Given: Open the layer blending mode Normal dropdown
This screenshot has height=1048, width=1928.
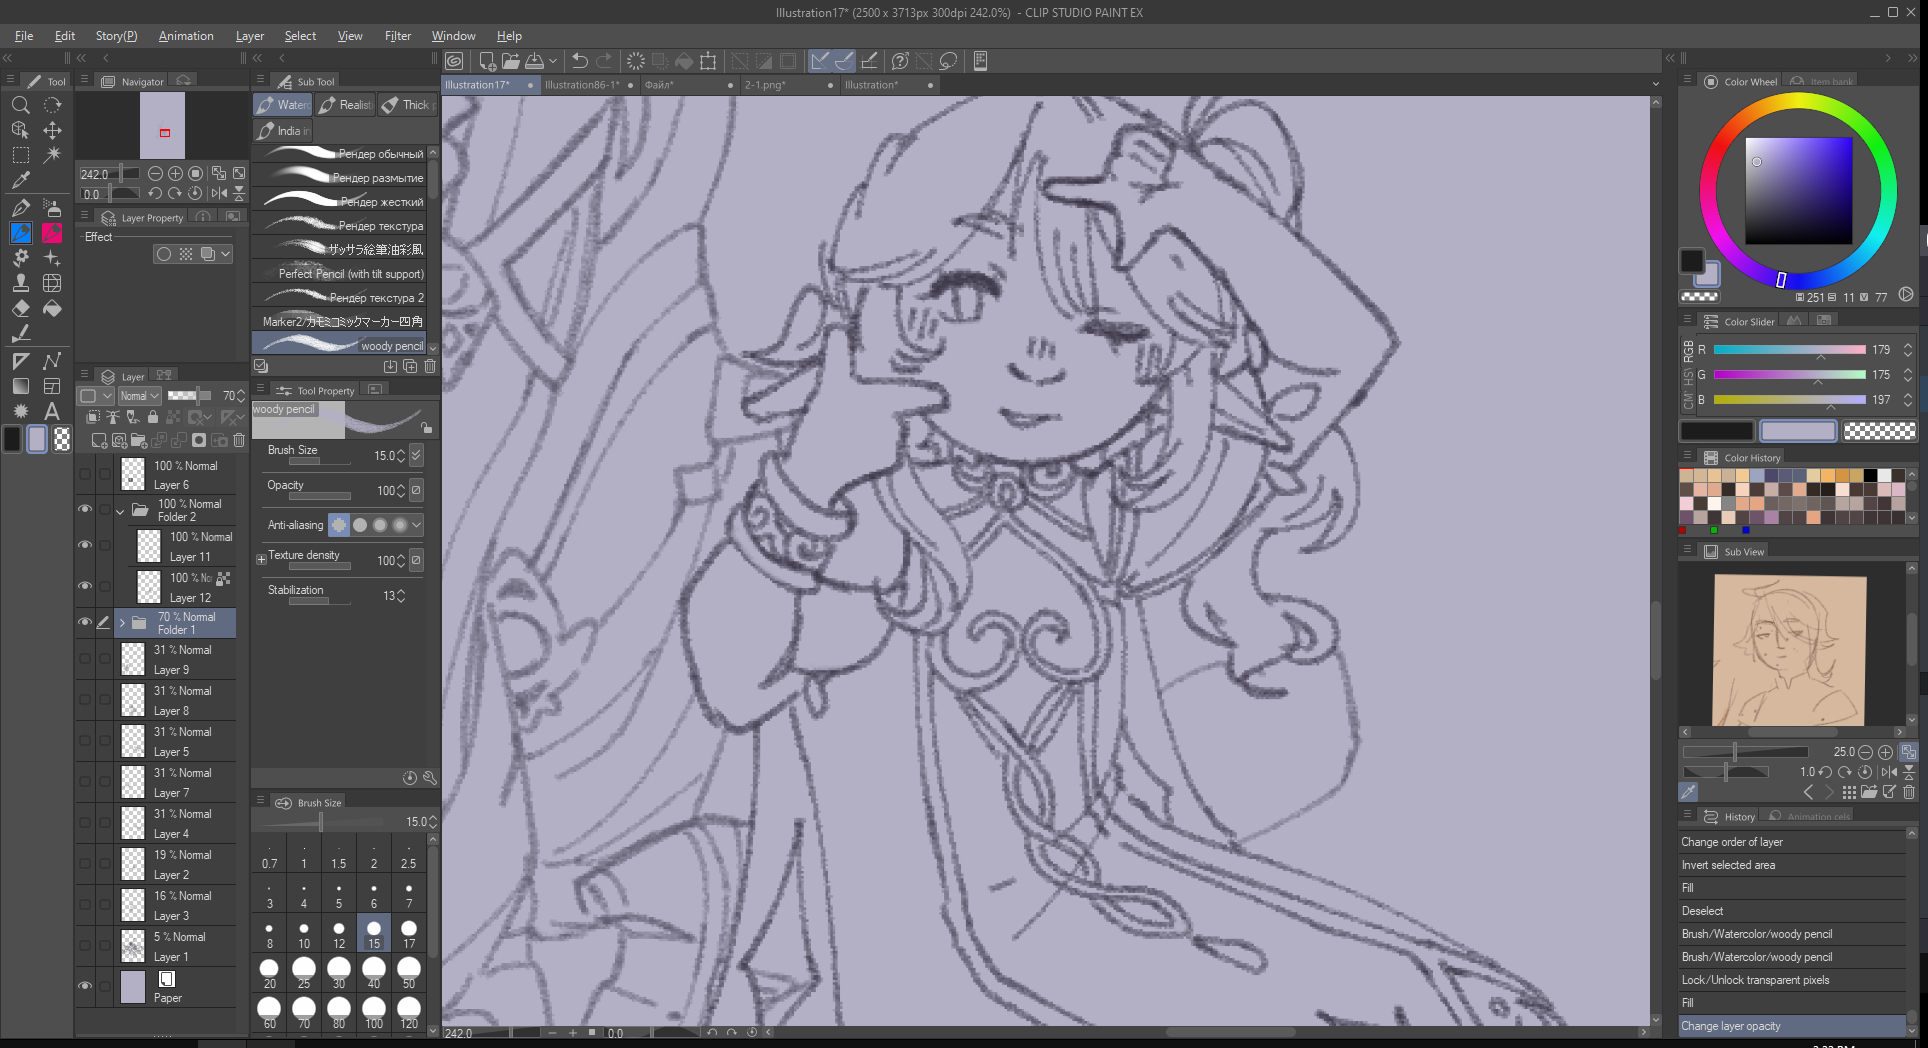Looking at the screenshot, I should point(140,396).
